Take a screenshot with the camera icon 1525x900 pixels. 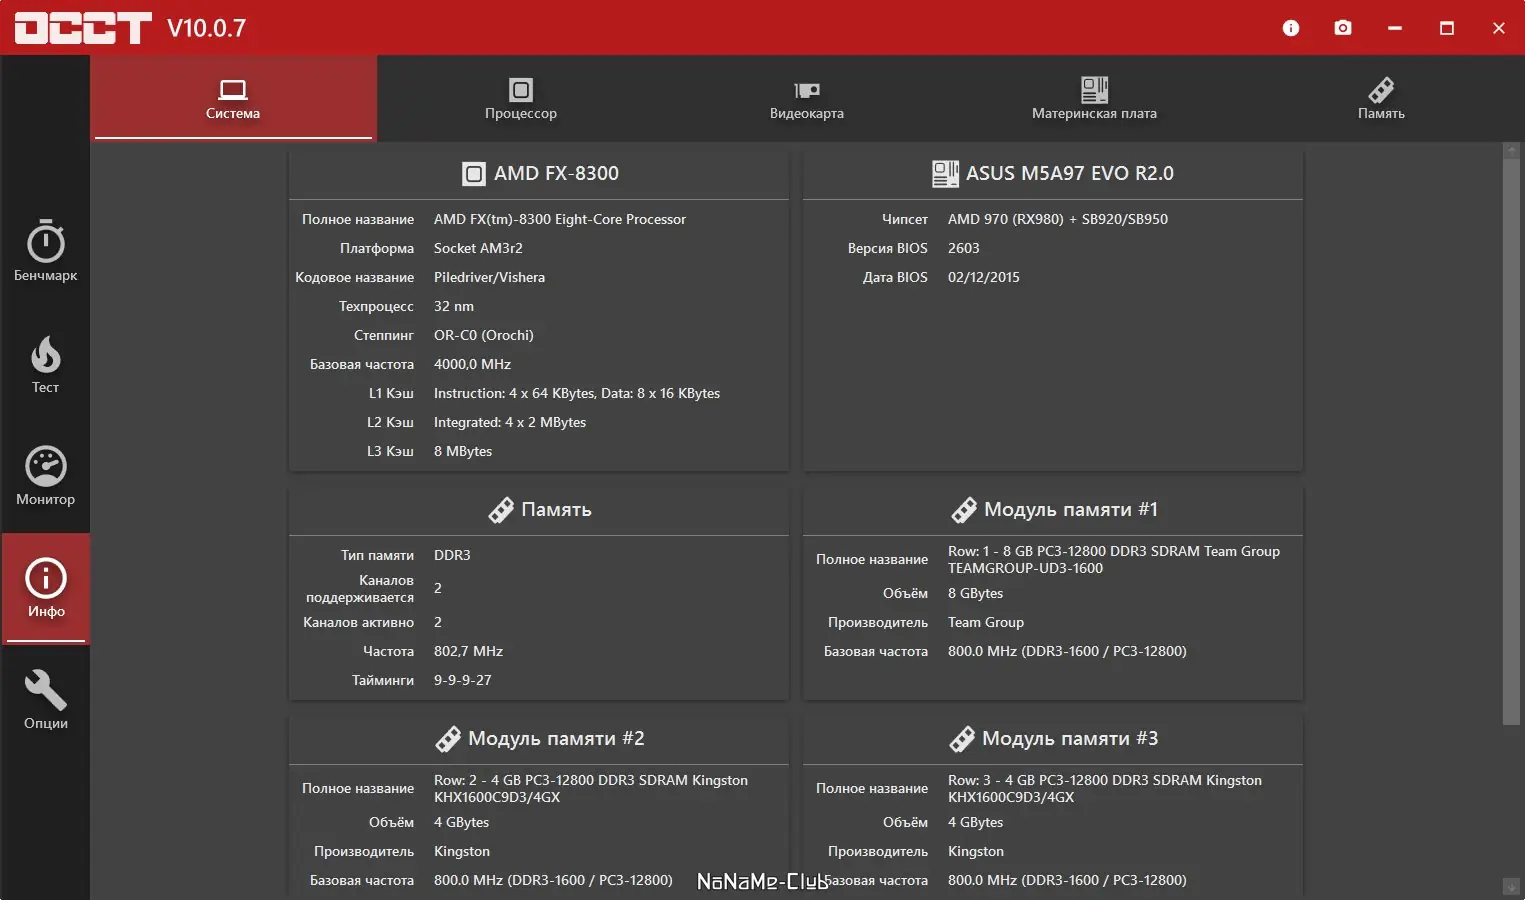1343,28
